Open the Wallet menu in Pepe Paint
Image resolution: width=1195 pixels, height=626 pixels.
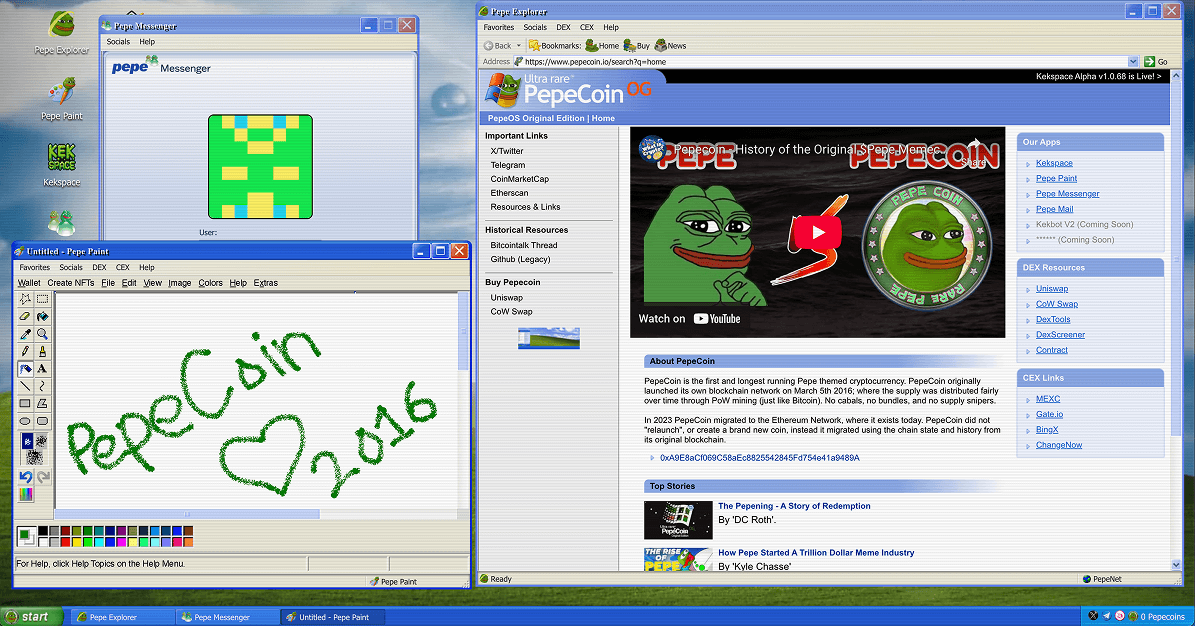coord(29,283)
